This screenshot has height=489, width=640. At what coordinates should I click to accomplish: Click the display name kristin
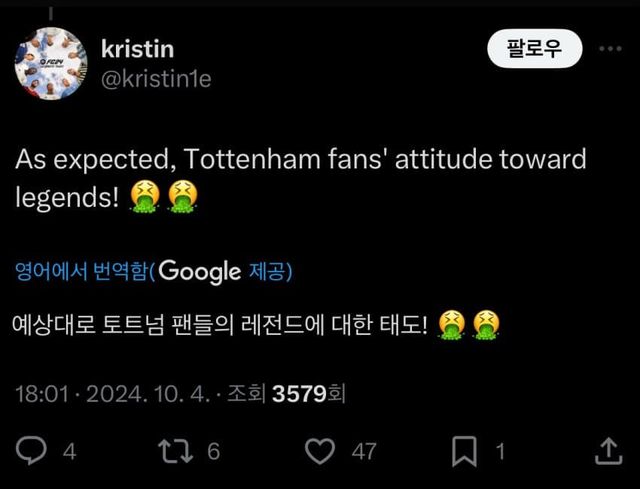click(x=138, y=47)
